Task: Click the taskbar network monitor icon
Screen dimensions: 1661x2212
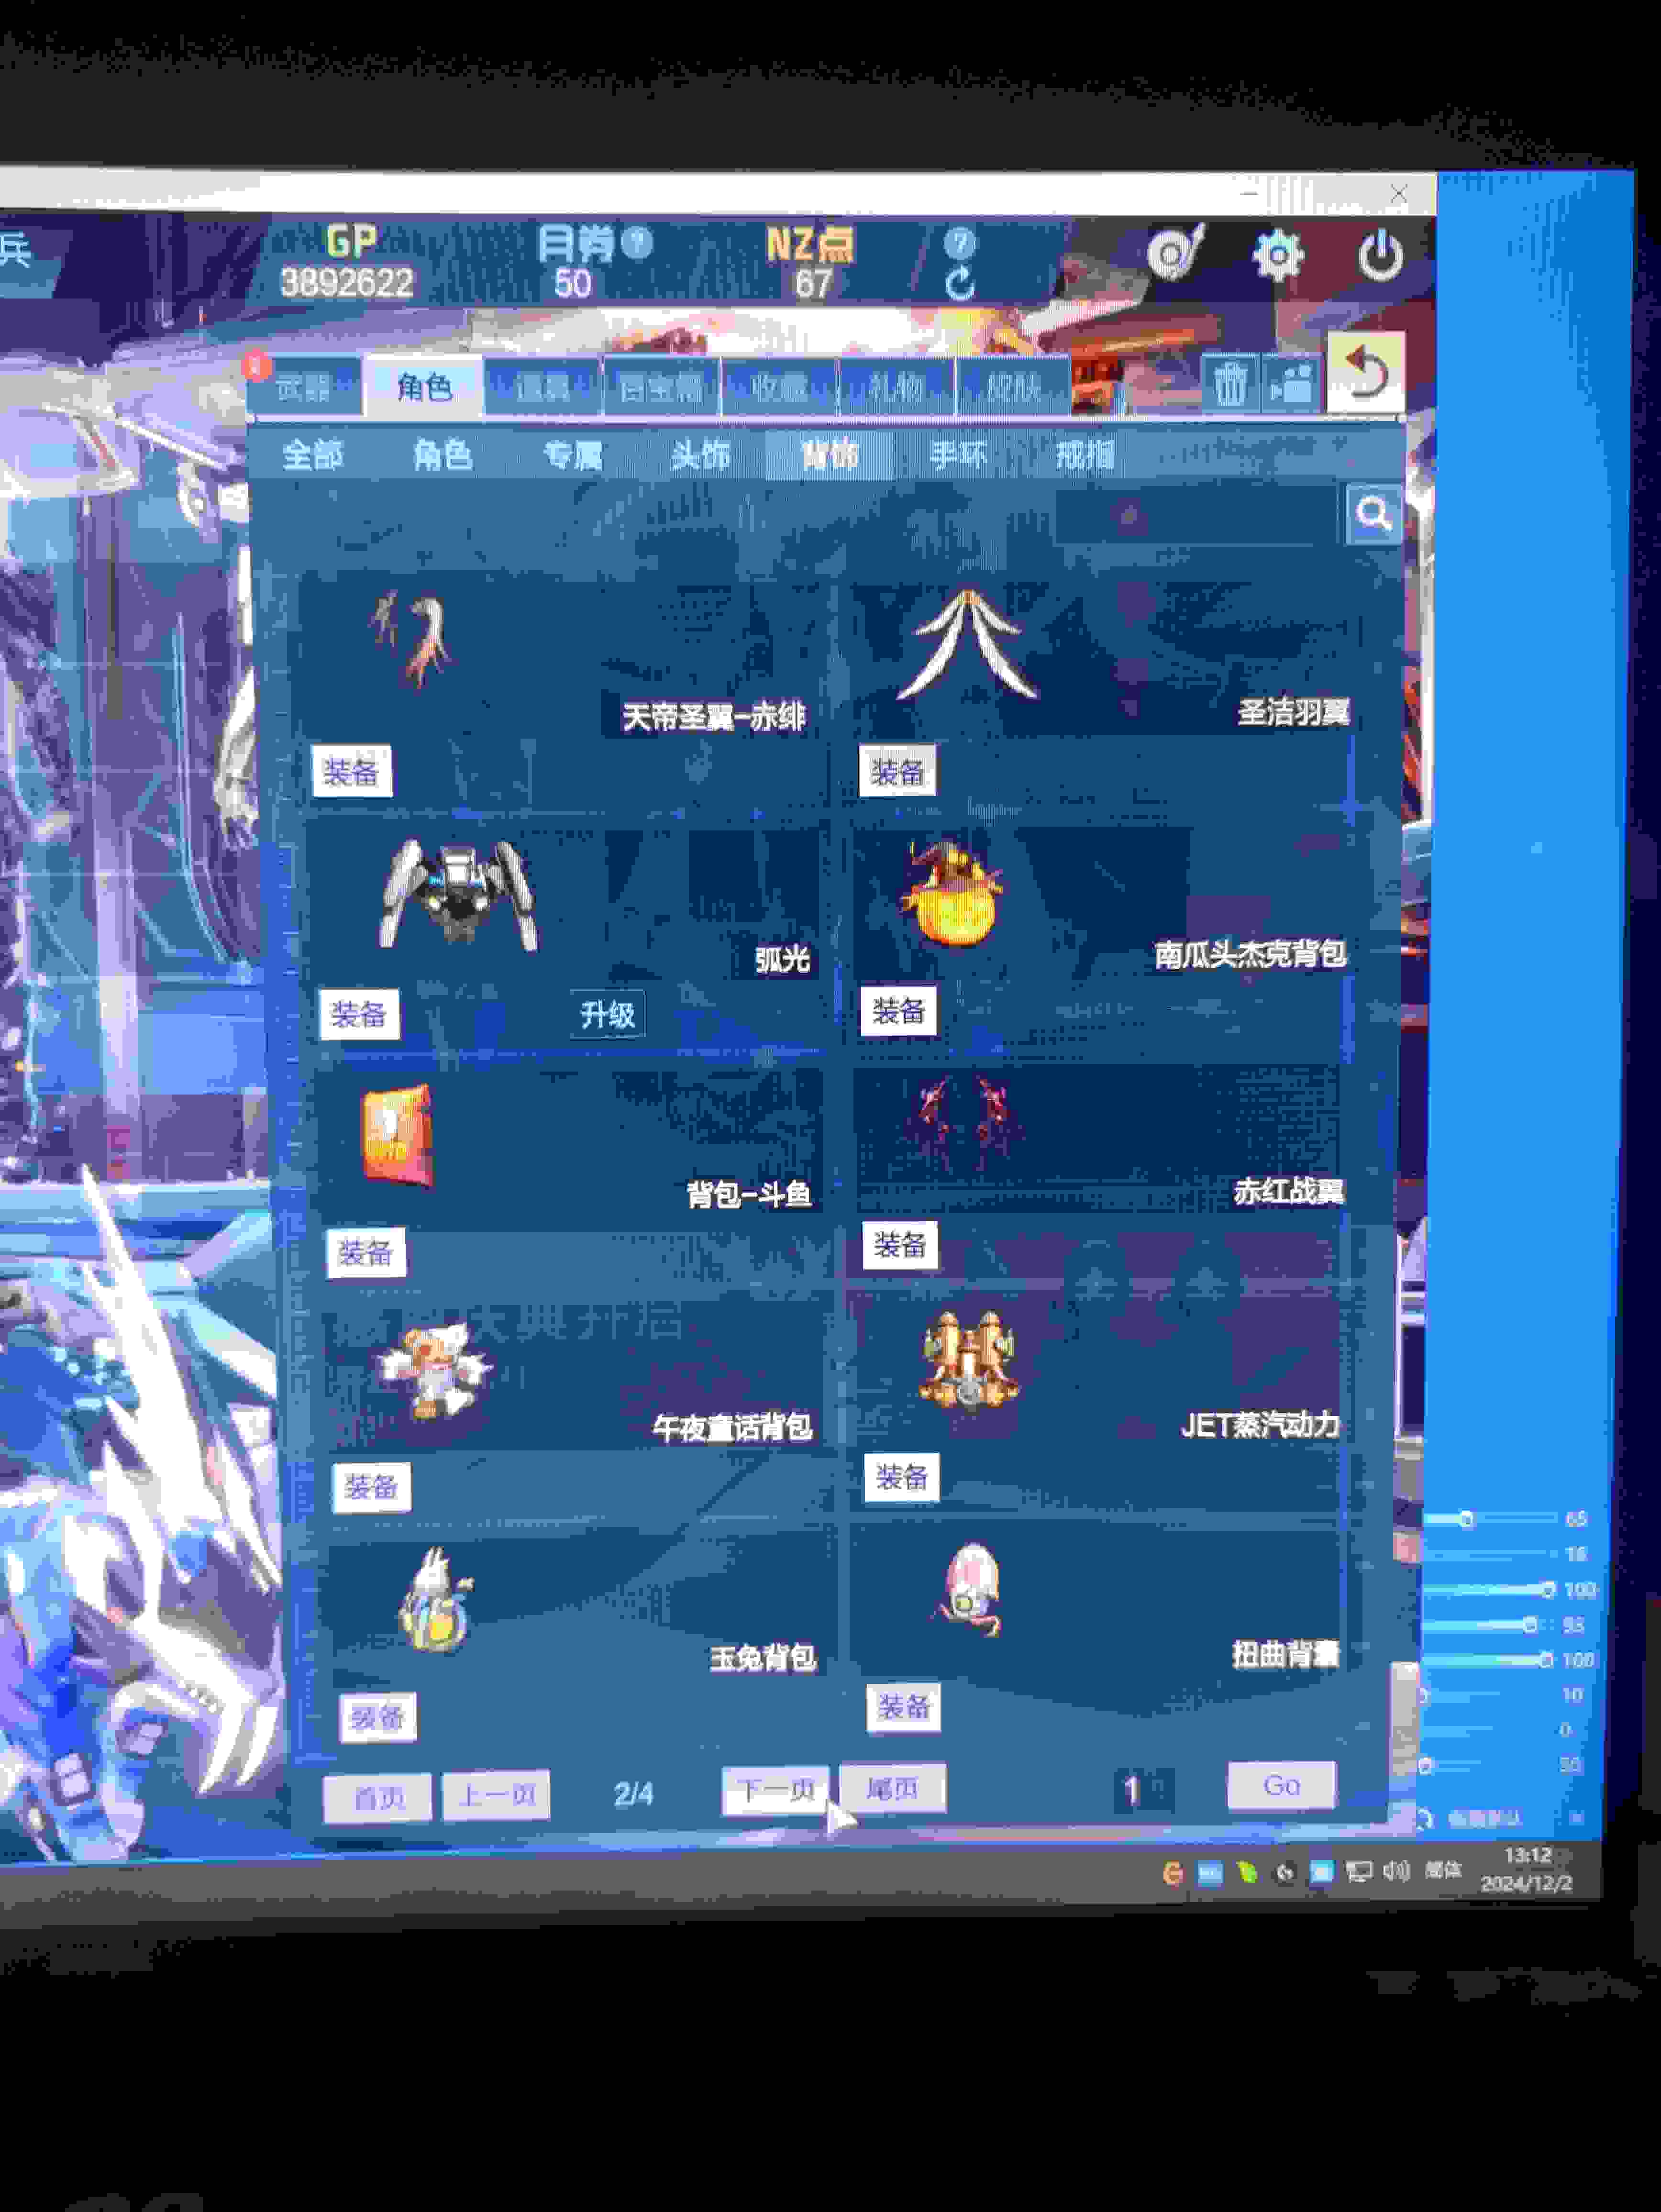Action: click(x=1359, y=1871)
